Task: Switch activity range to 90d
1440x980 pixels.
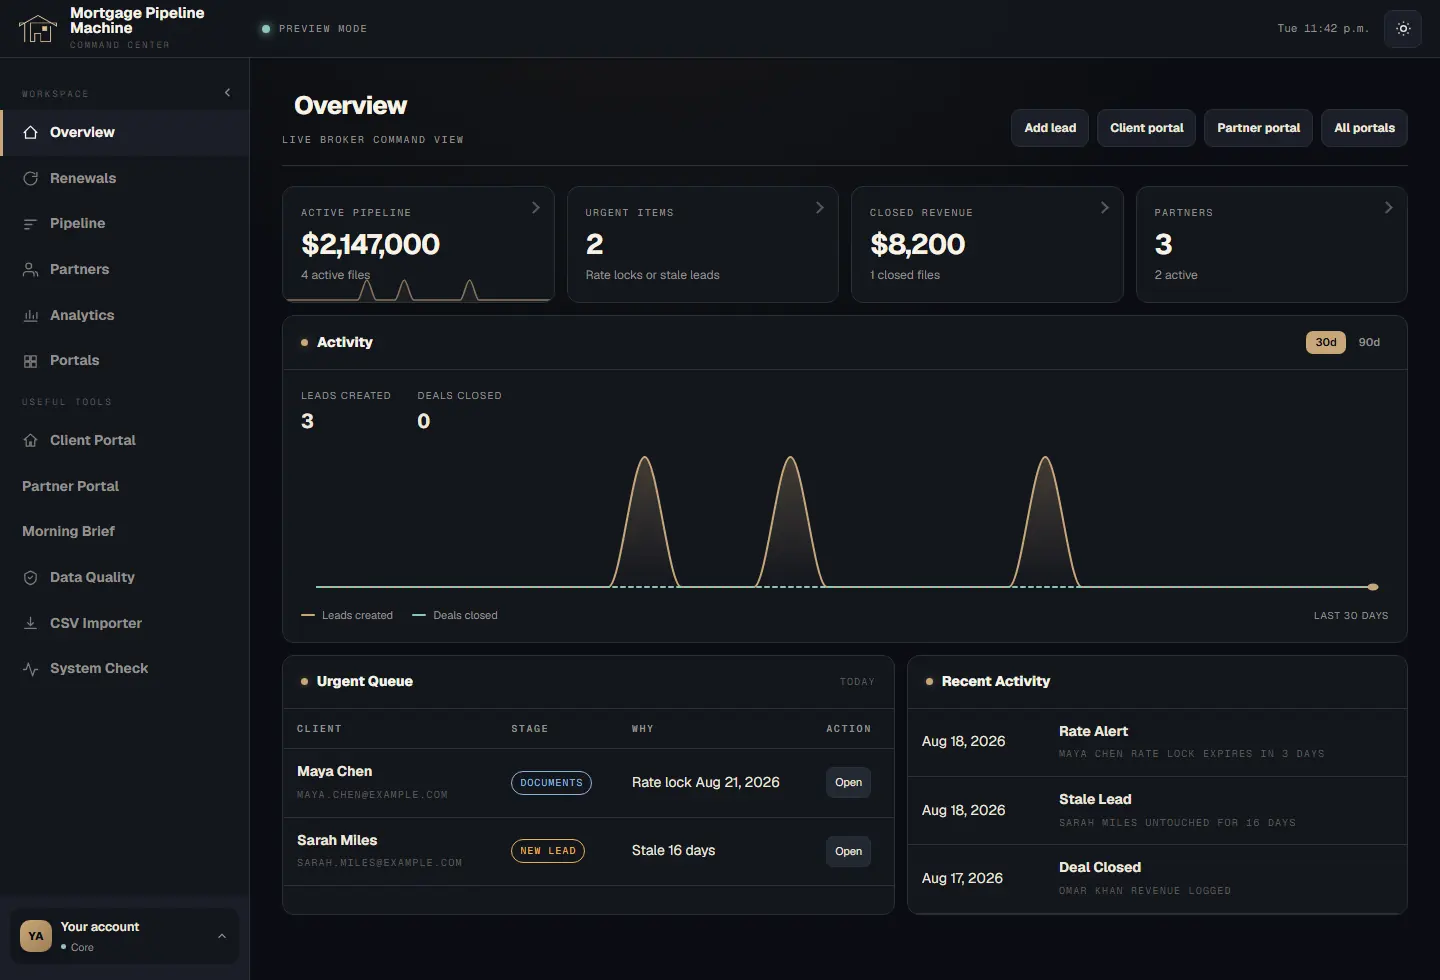Action: pyautogui.click(x=1369, y=342)
